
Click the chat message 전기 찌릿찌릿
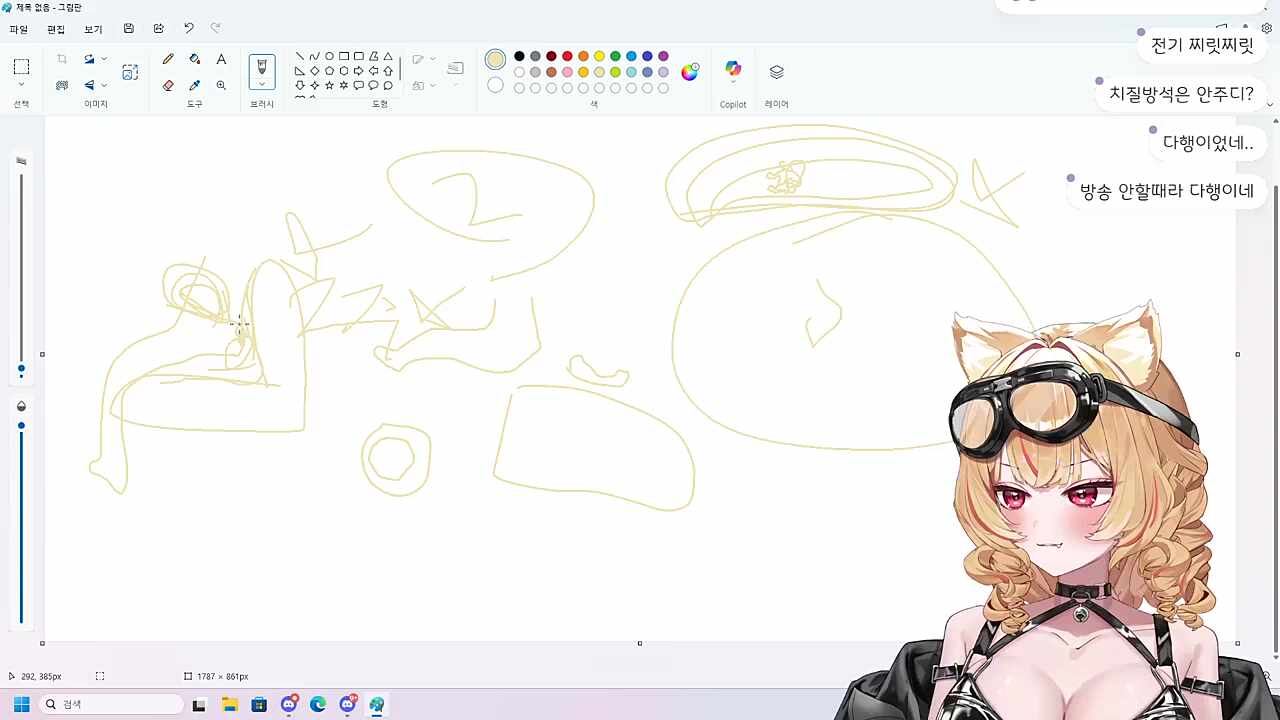pyautogui.click(x=1202, y=45)
